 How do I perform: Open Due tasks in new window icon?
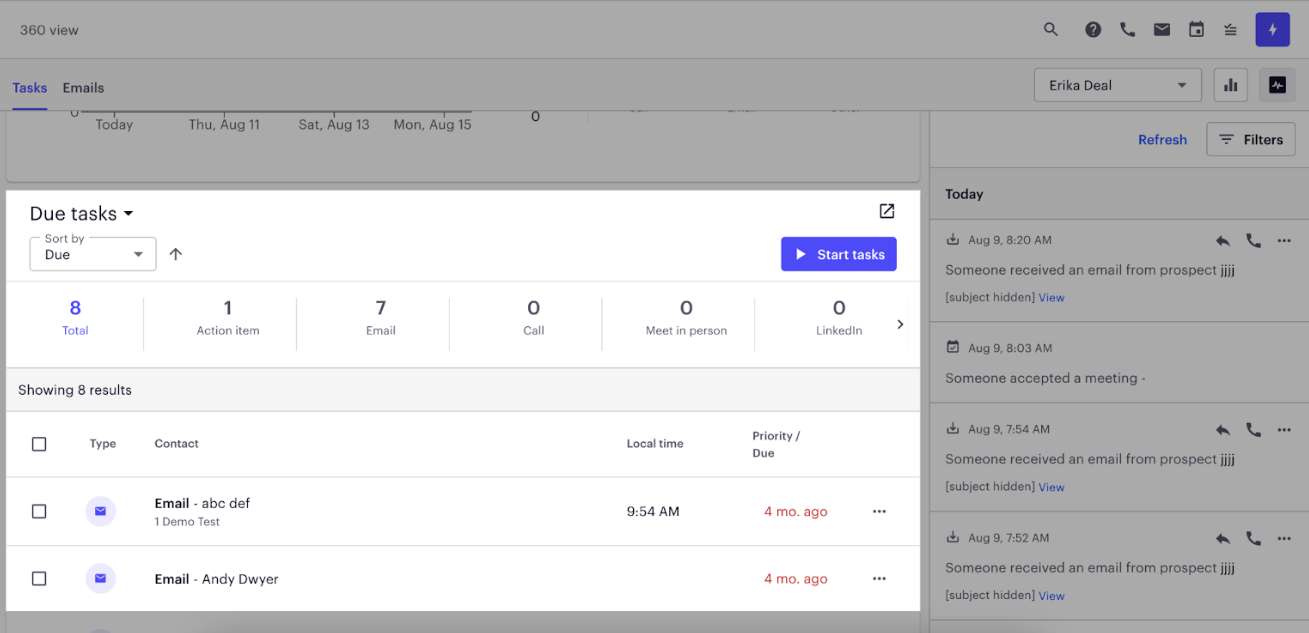click(887, 211)
